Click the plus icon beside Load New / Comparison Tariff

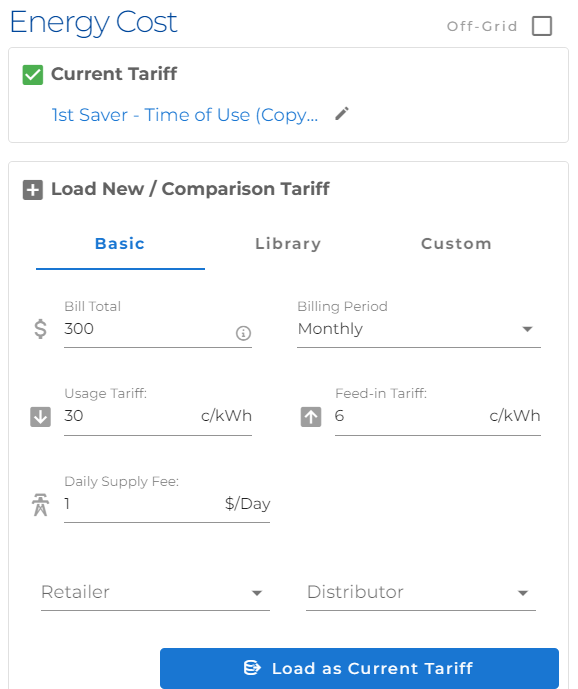(33, 190)
